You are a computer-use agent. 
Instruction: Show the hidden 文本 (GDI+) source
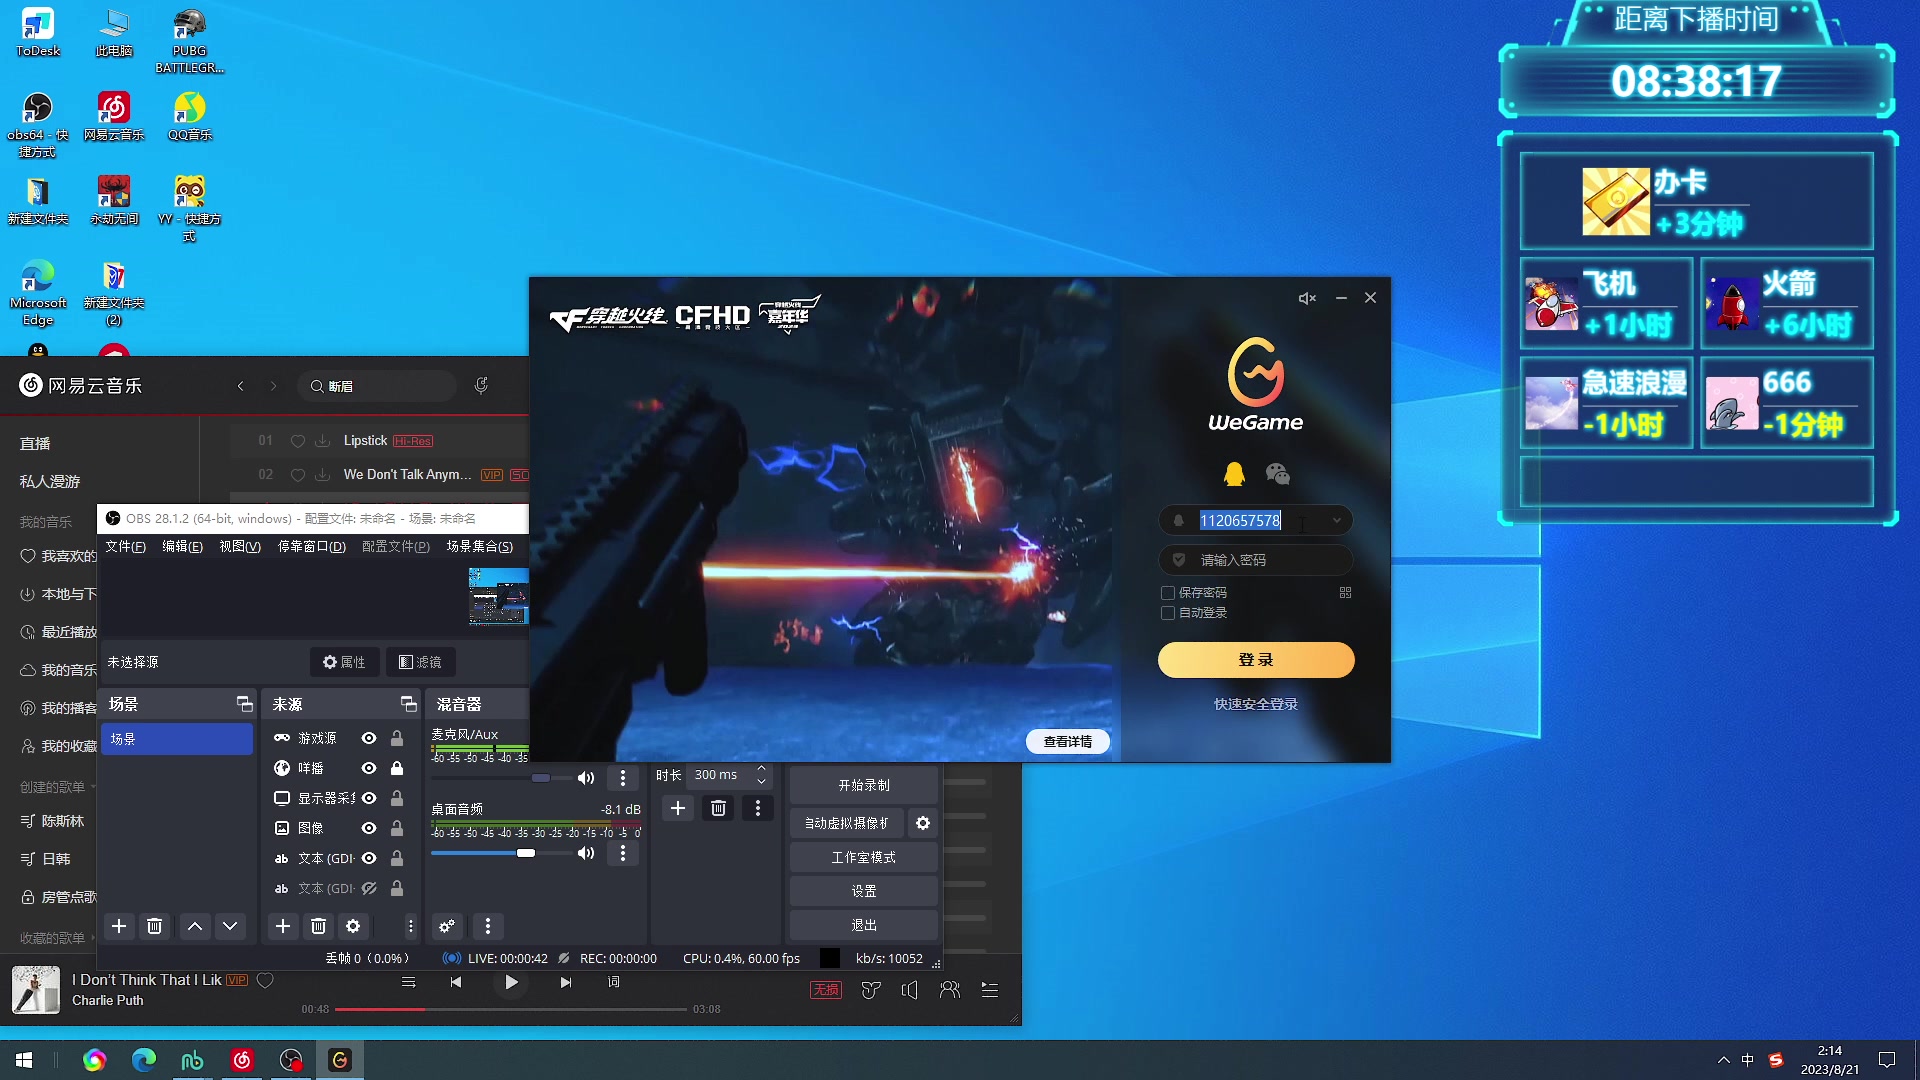click(x=369, y=888)
